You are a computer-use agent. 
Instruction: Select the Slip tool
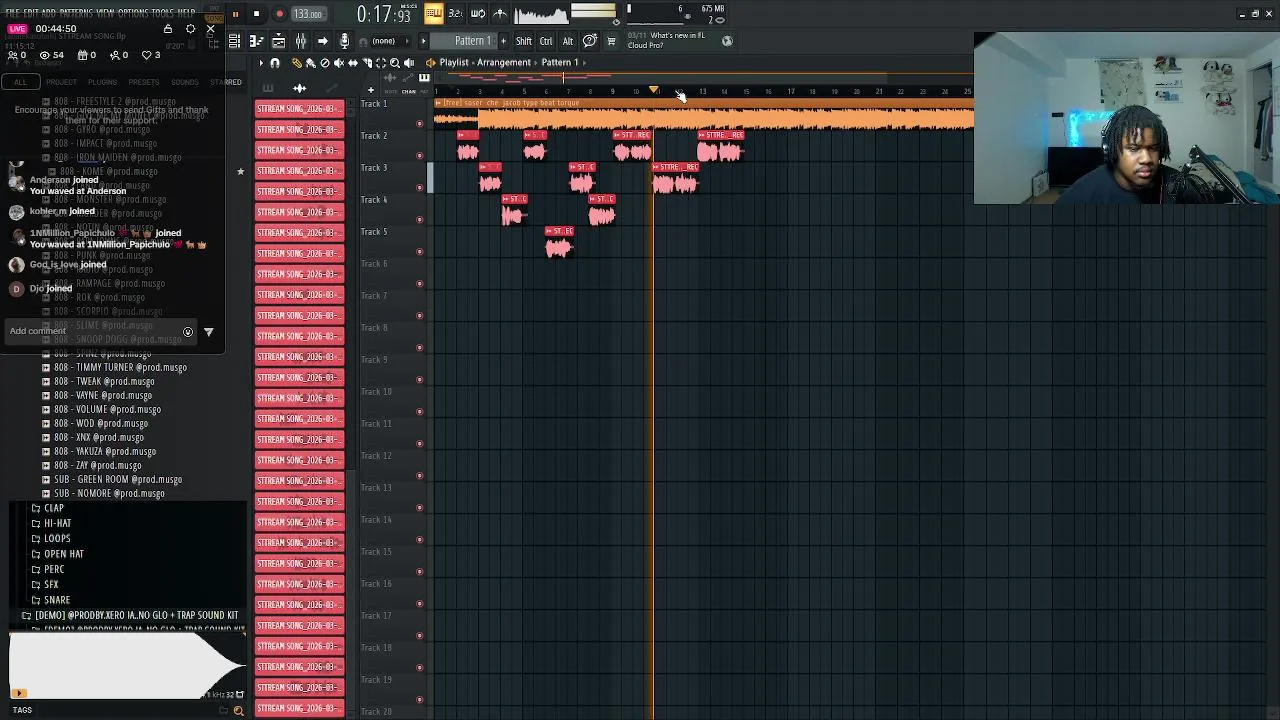coord(353,62)
